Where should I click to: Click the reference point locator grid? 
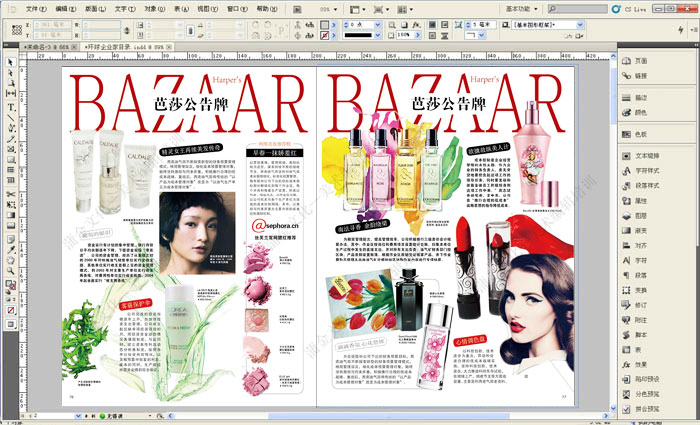click(17, 30)
